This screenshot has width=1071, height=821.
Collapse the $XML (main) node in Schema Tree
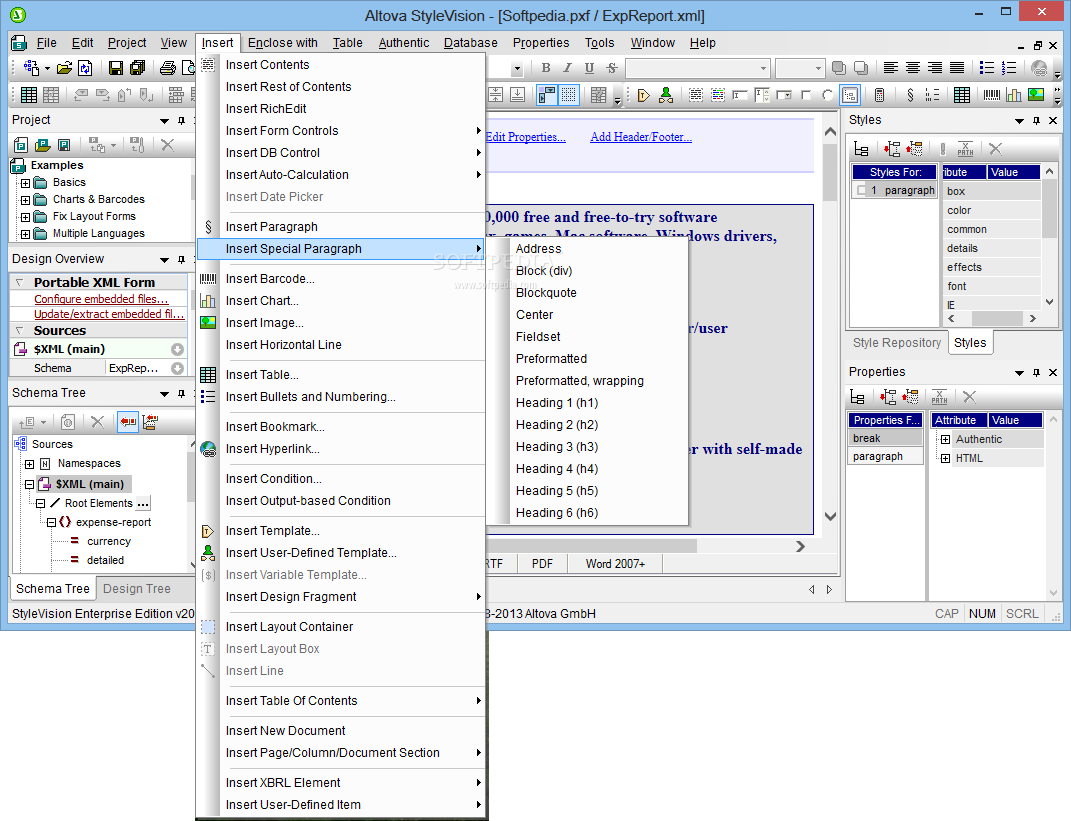pos(29,484)
